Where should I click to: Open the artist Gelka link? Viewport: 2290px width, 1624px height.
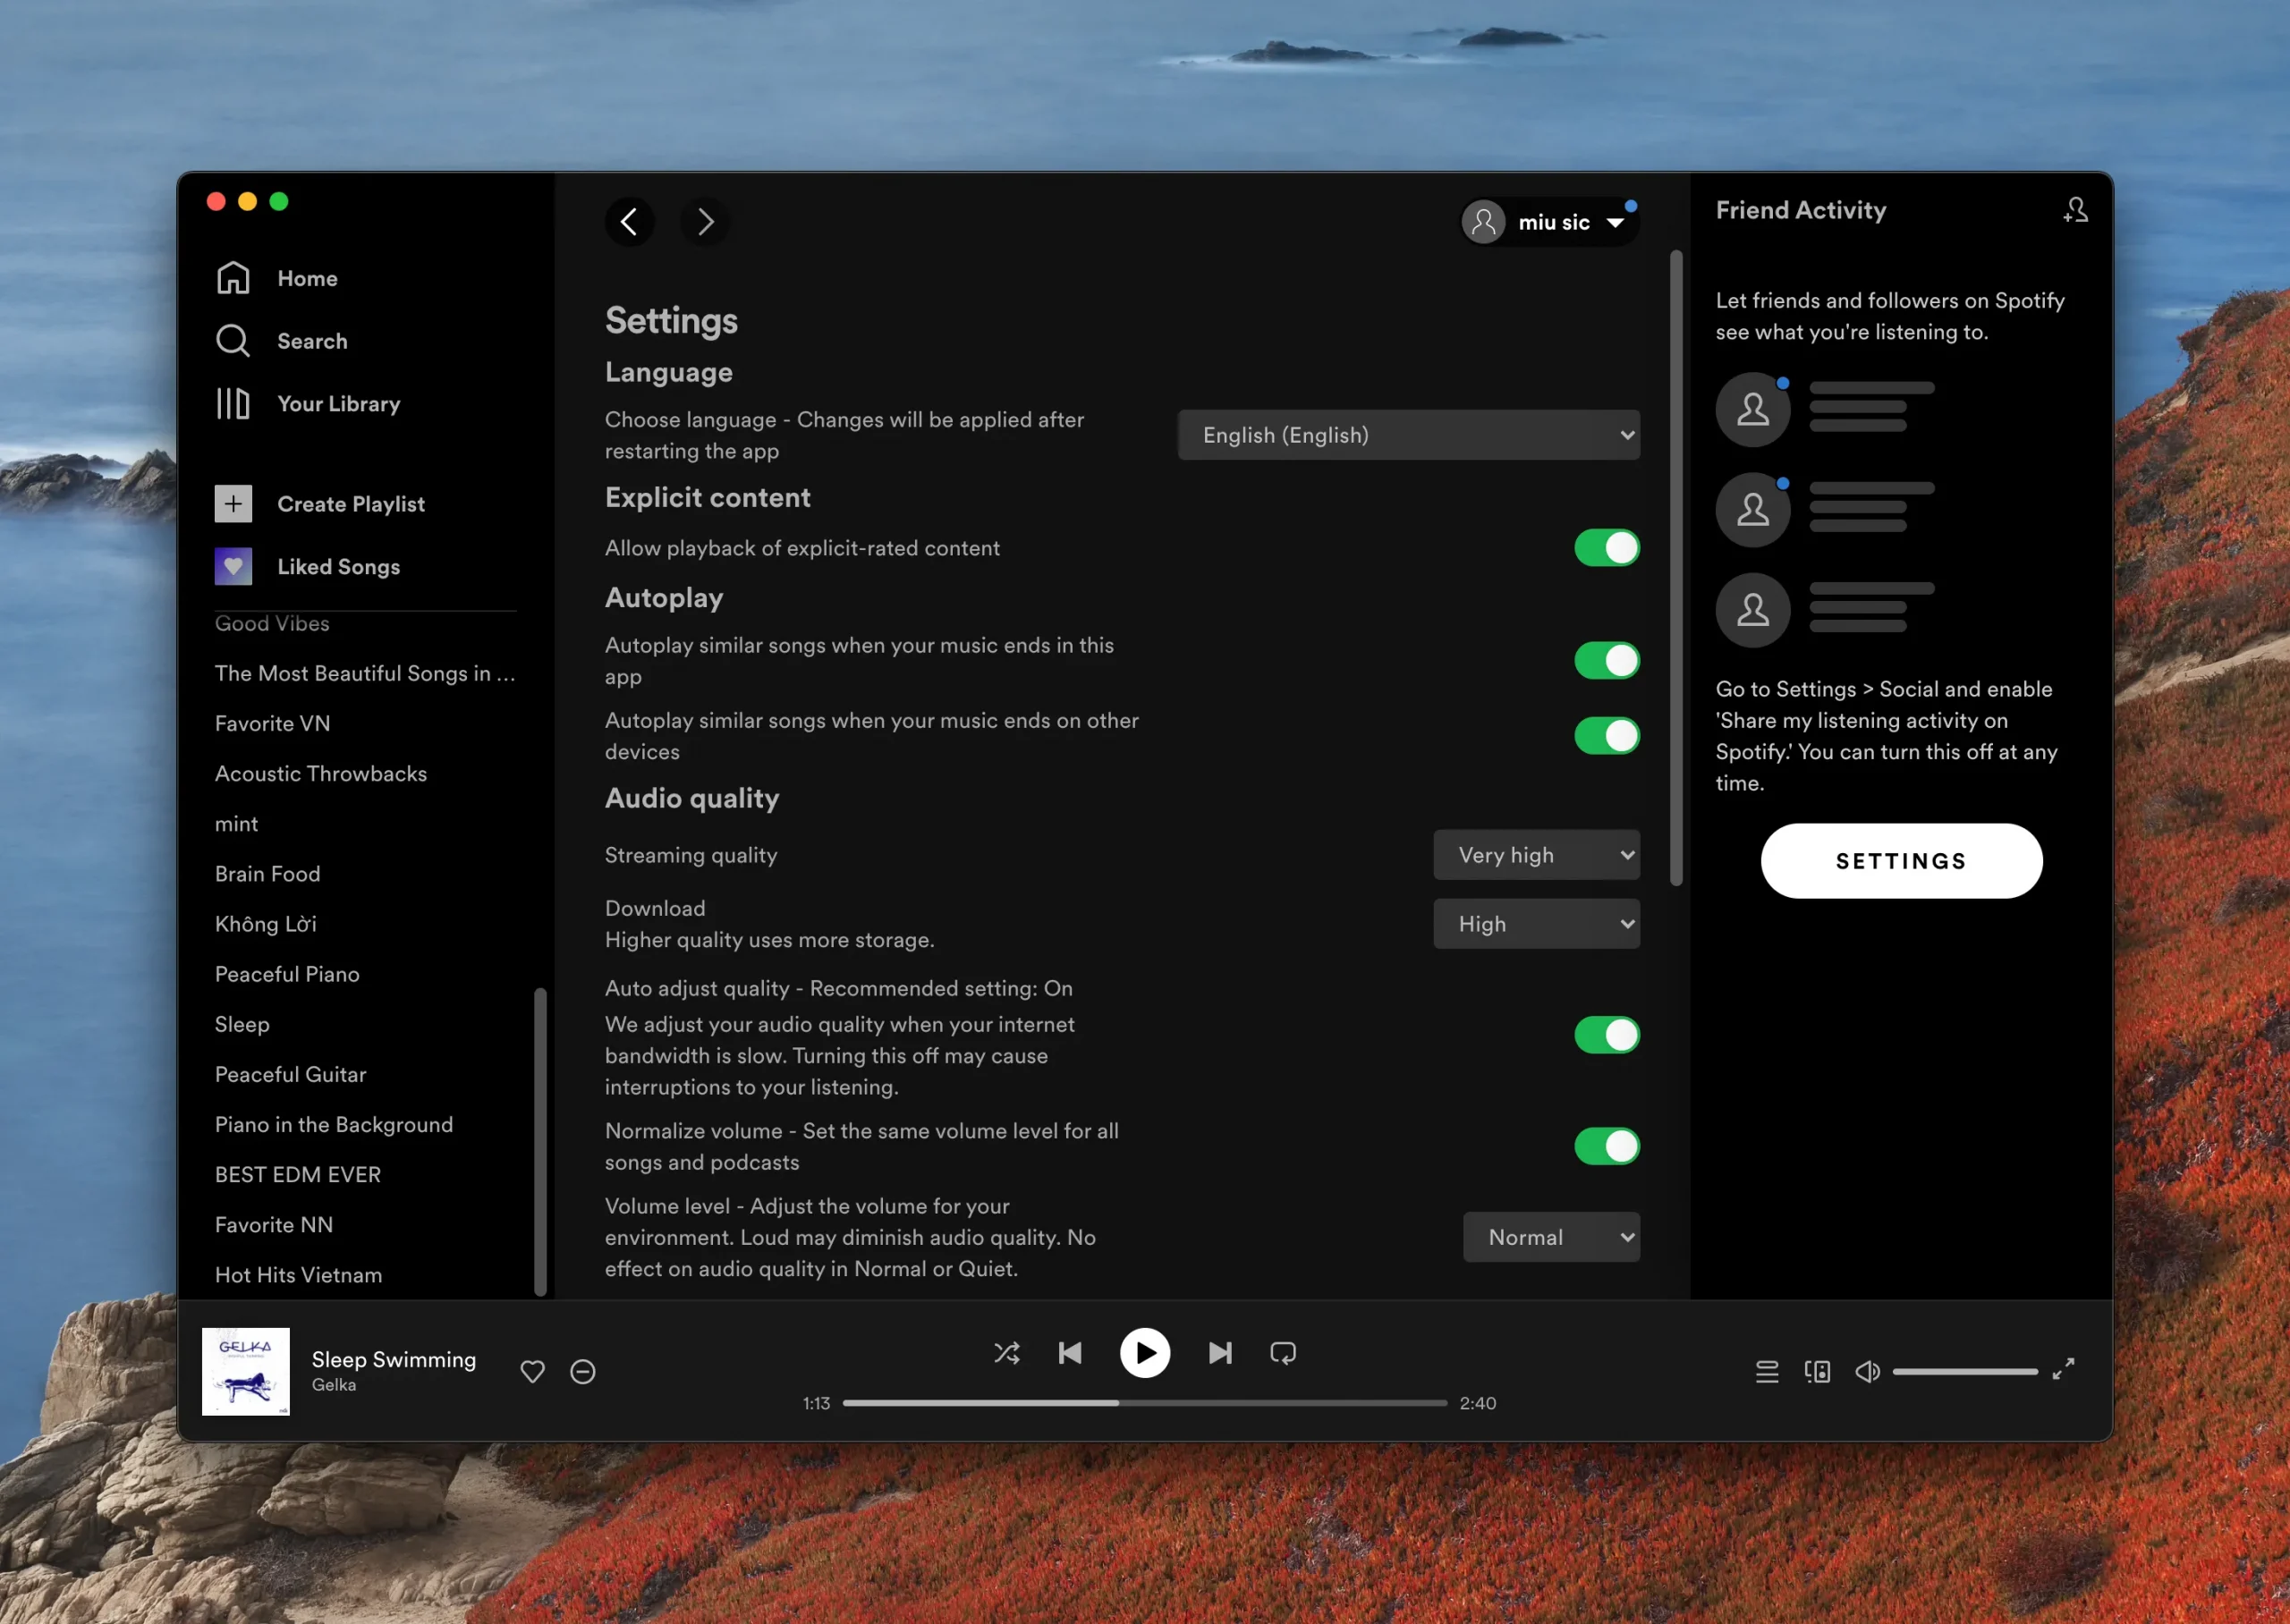click(333, 1385)
